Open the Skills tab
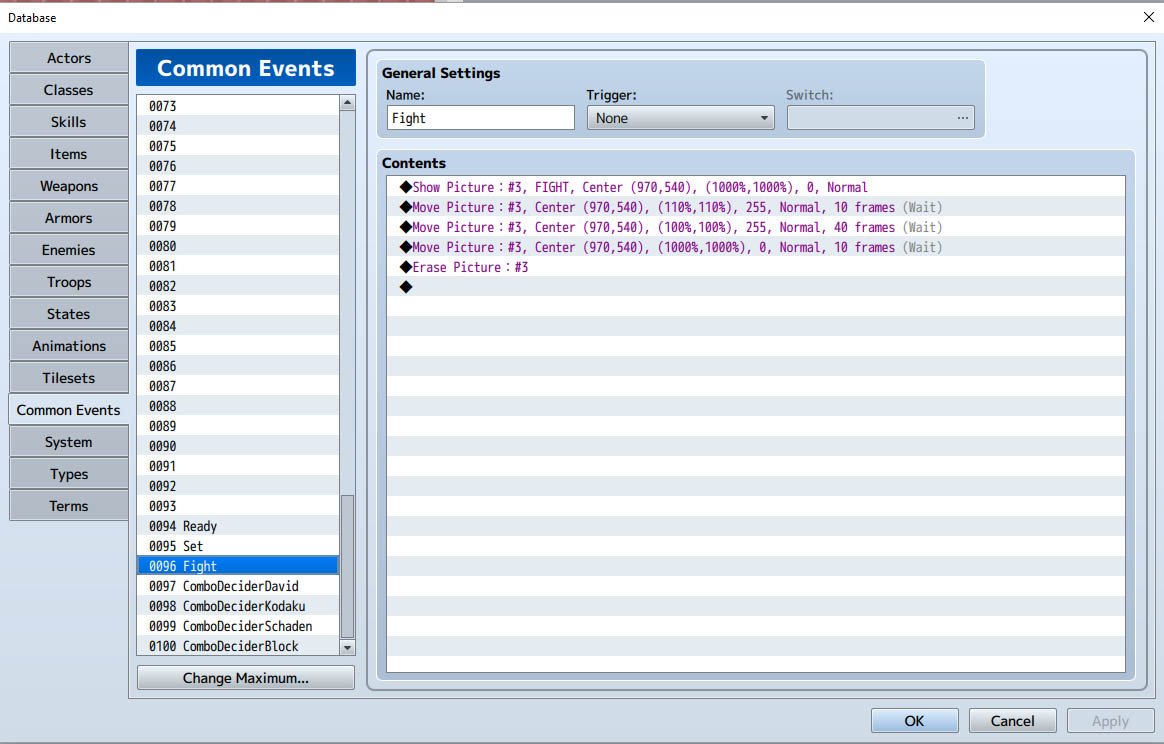Viewport: 1164px width, 744px height. (x=68, y=122)
